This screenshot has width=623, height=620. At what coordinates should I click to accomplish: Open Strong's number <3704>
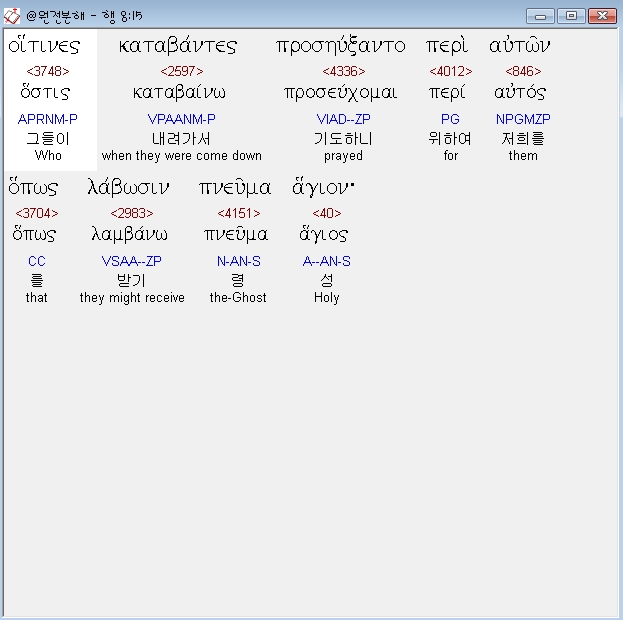tap(37, 213)
